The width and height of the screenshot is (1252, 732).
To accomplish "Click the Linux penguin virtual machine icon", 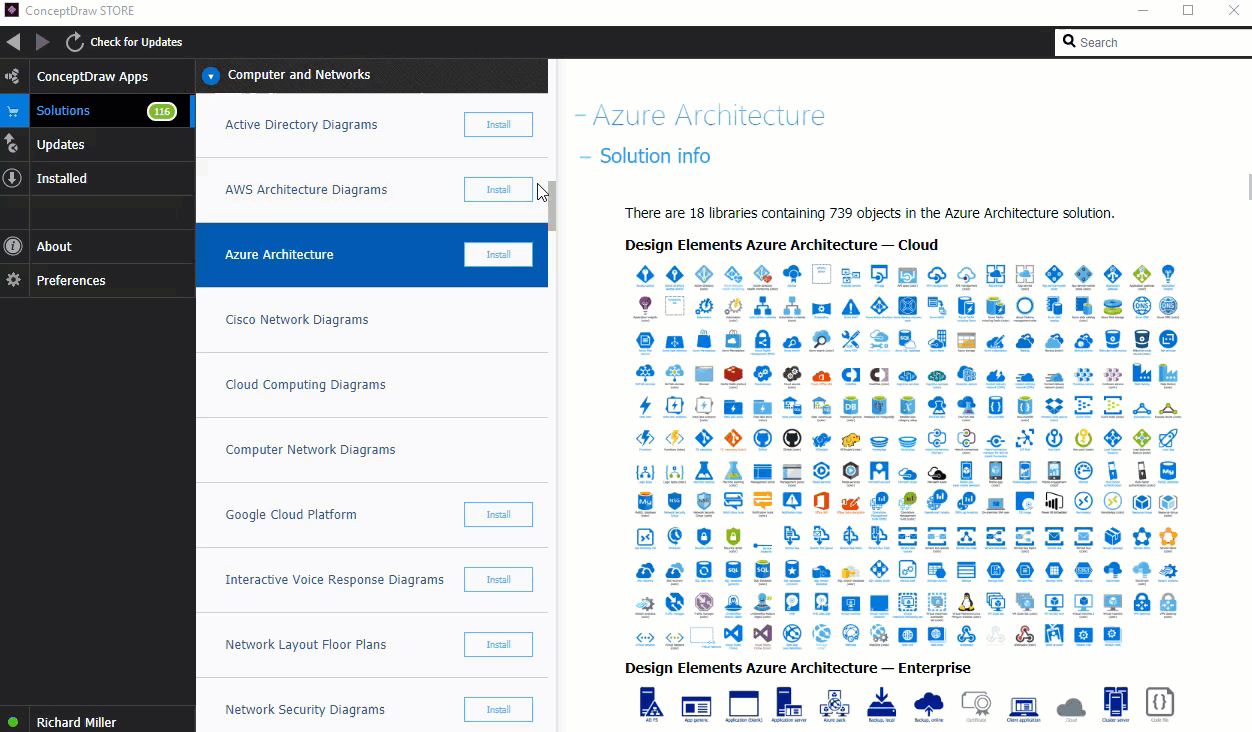I will click(x=966, y=604).
